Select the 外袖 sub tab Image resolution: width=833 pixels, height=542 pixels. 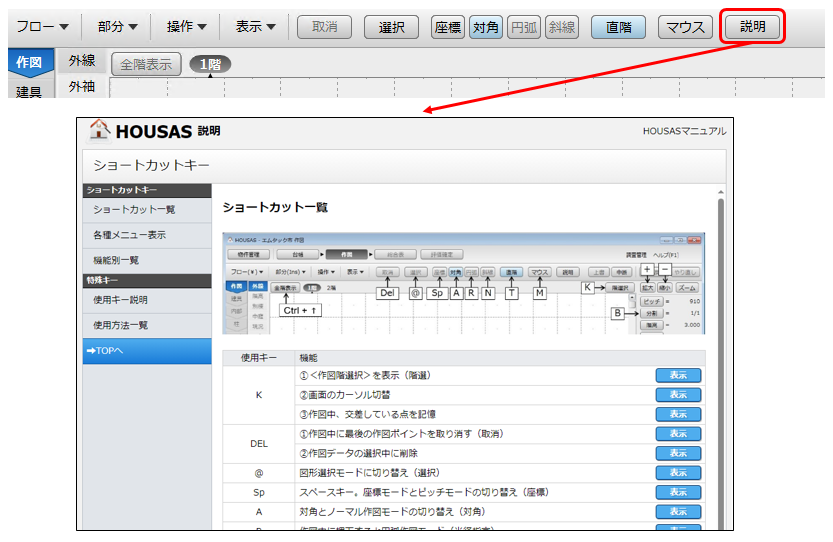click(x=82, y=86)
